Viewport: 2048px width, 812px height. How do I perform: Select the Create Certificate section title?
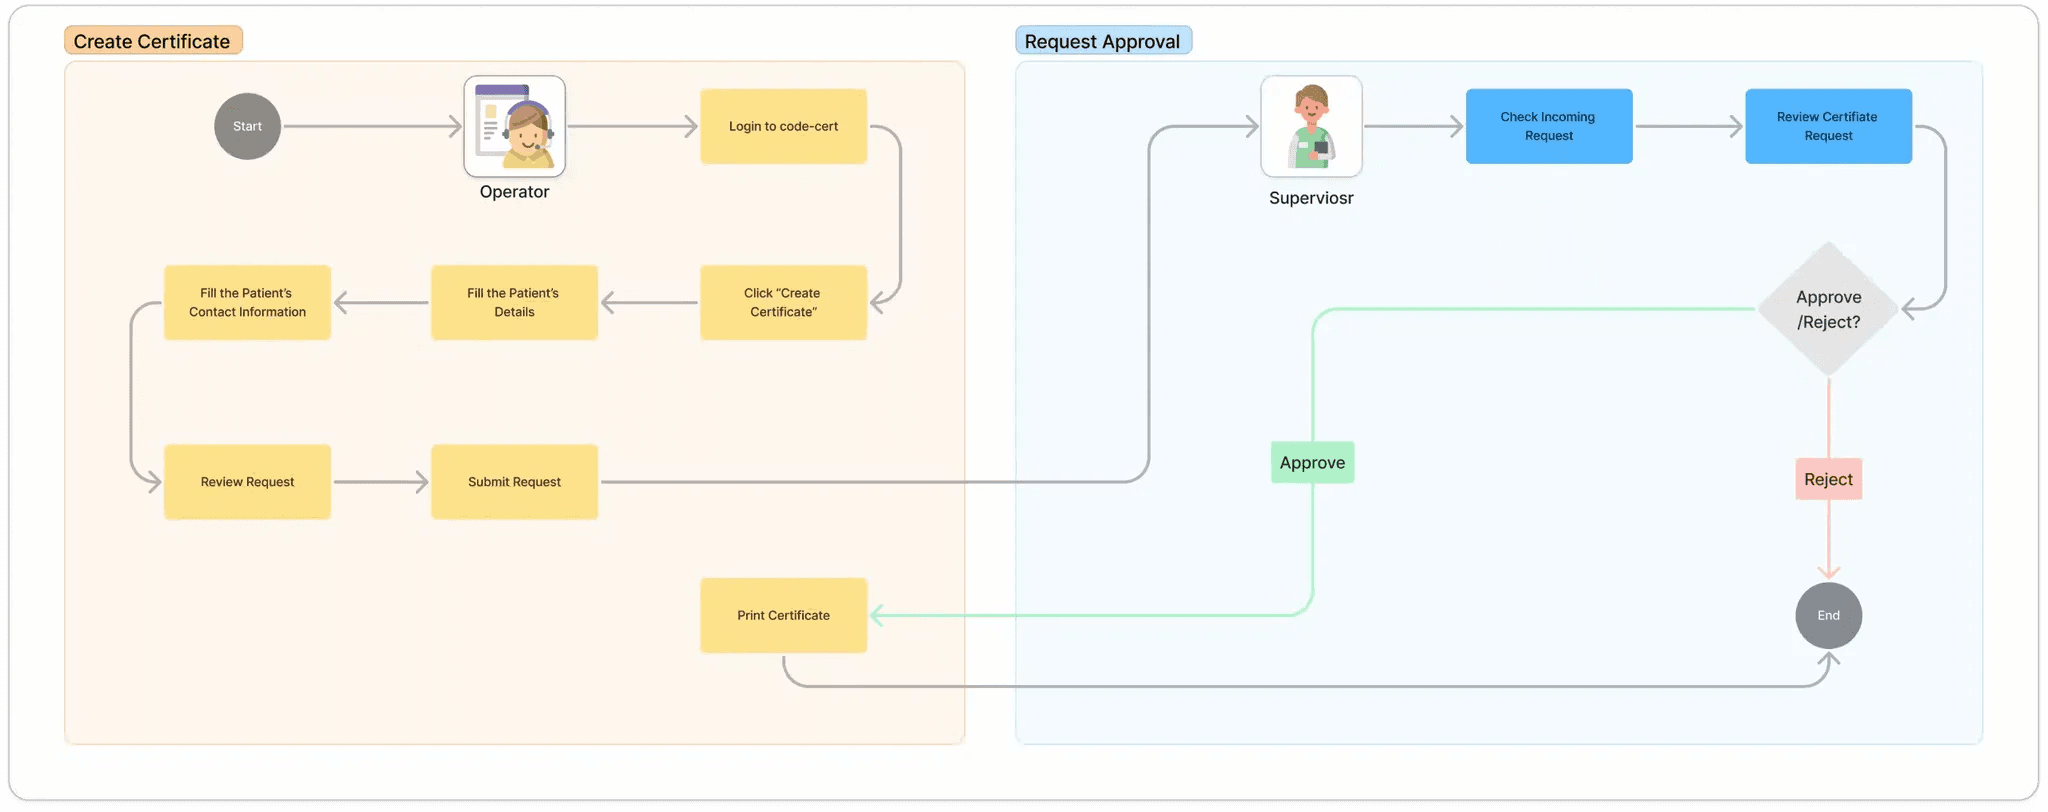153,41
